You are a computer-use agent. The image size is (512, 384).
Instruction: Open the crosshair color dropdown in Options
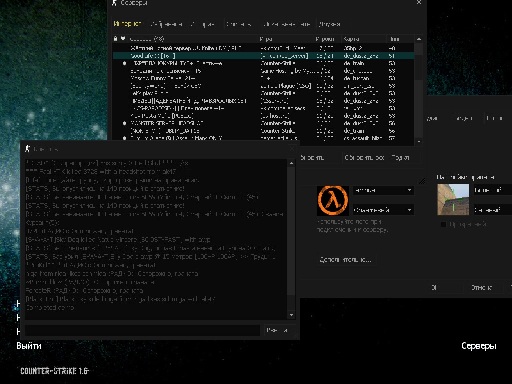pos(493,210)
